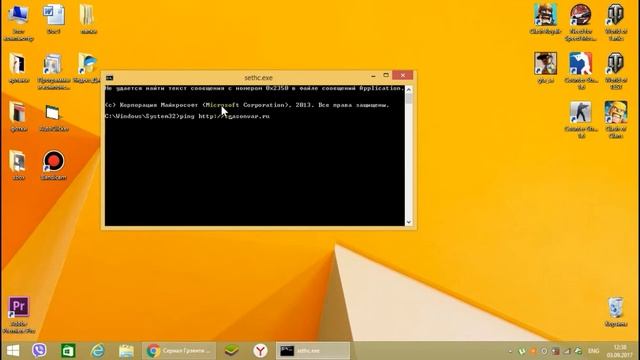
Task: Open the taskbar clock and date
Action: (x=620, y=351)
